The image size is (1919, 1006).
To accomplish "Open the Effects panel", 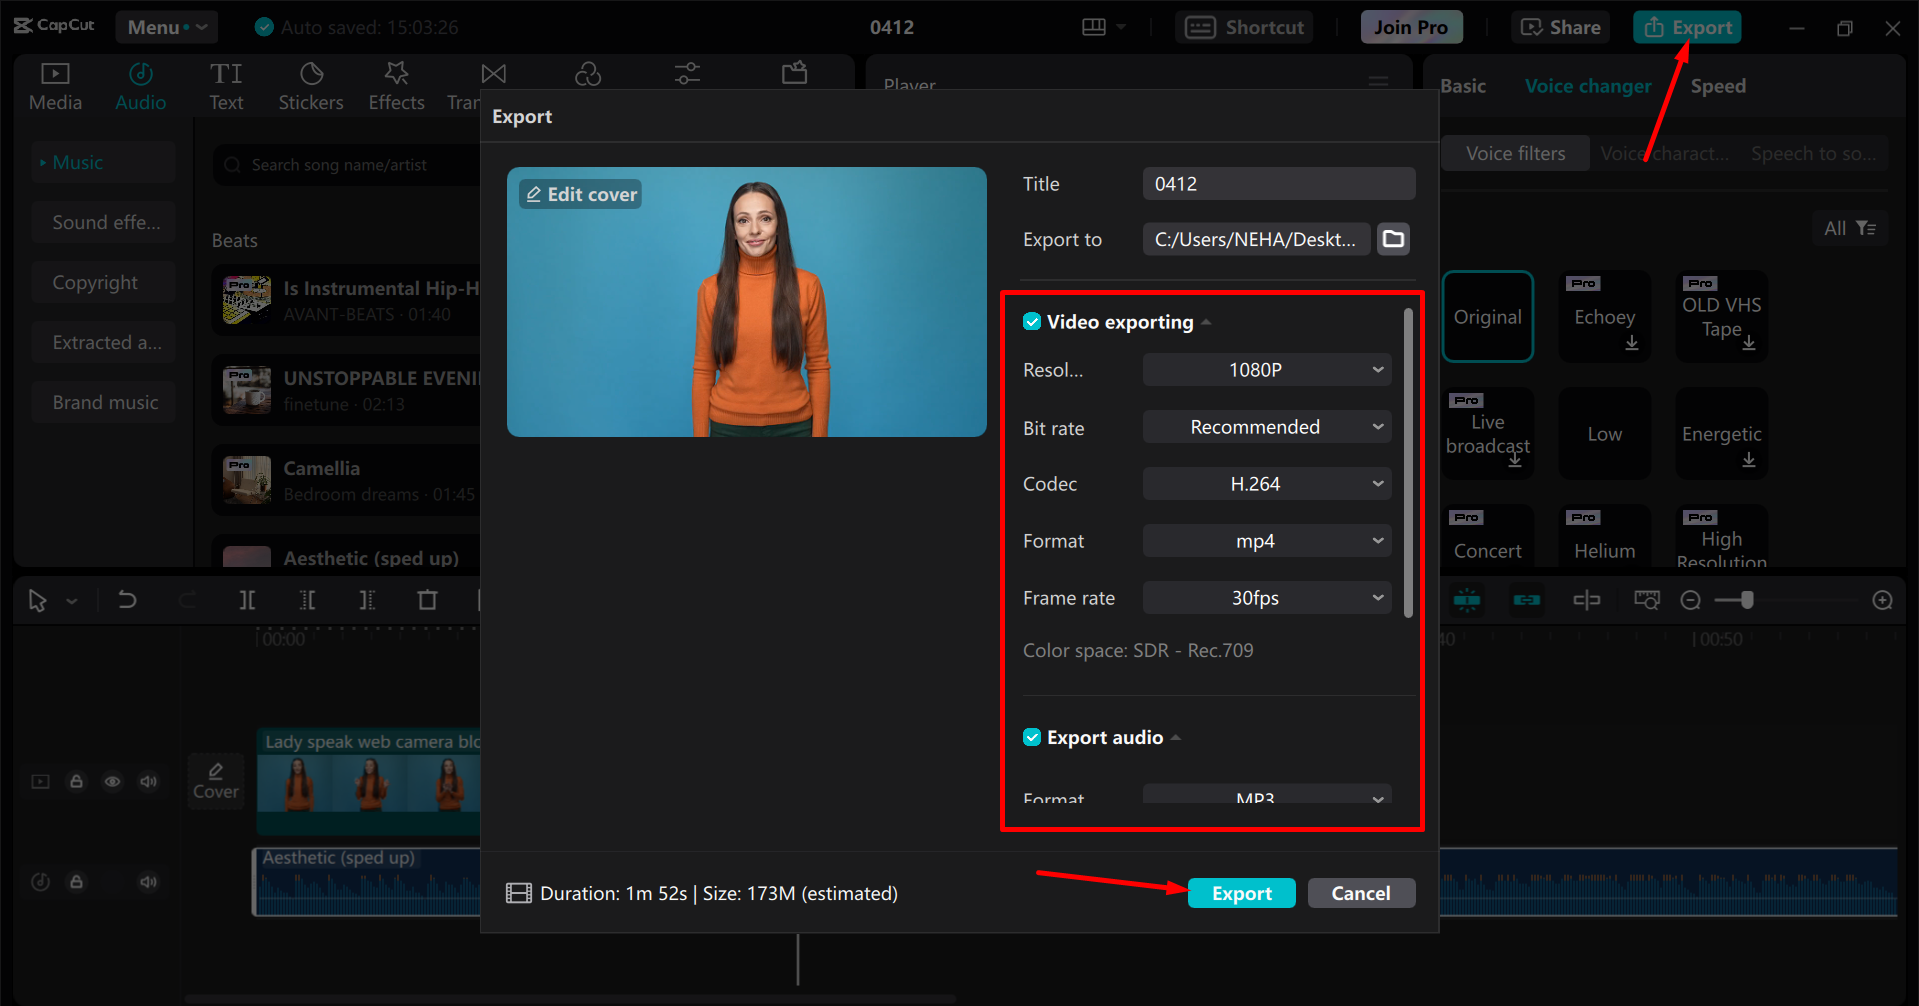I will click(396, 86).
